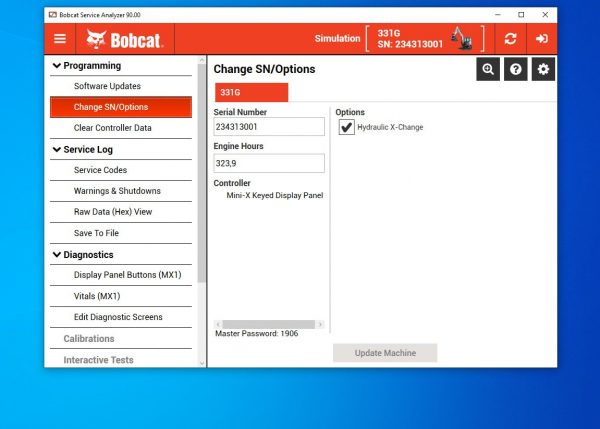Click the Master Password: 1906 text

(256, 334)
